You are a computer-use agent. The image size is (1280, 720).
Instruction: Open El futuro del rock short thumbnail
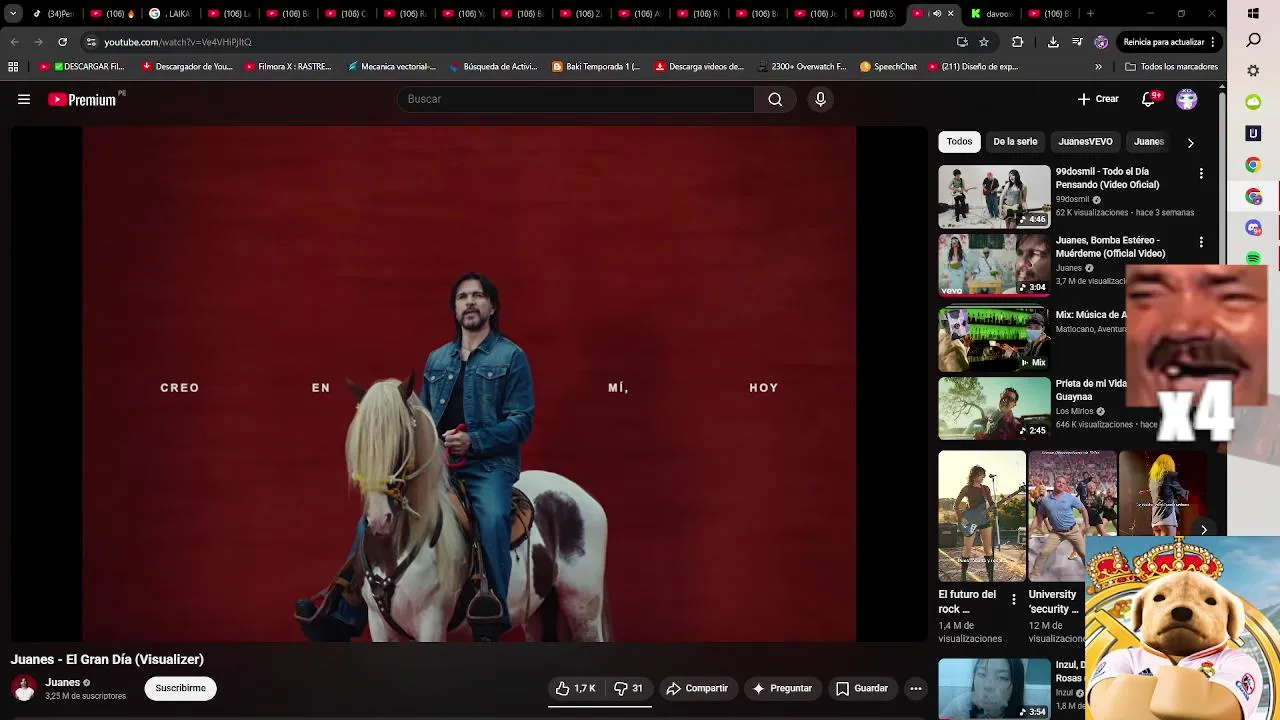pyautogui.click(x=982, y=516)
